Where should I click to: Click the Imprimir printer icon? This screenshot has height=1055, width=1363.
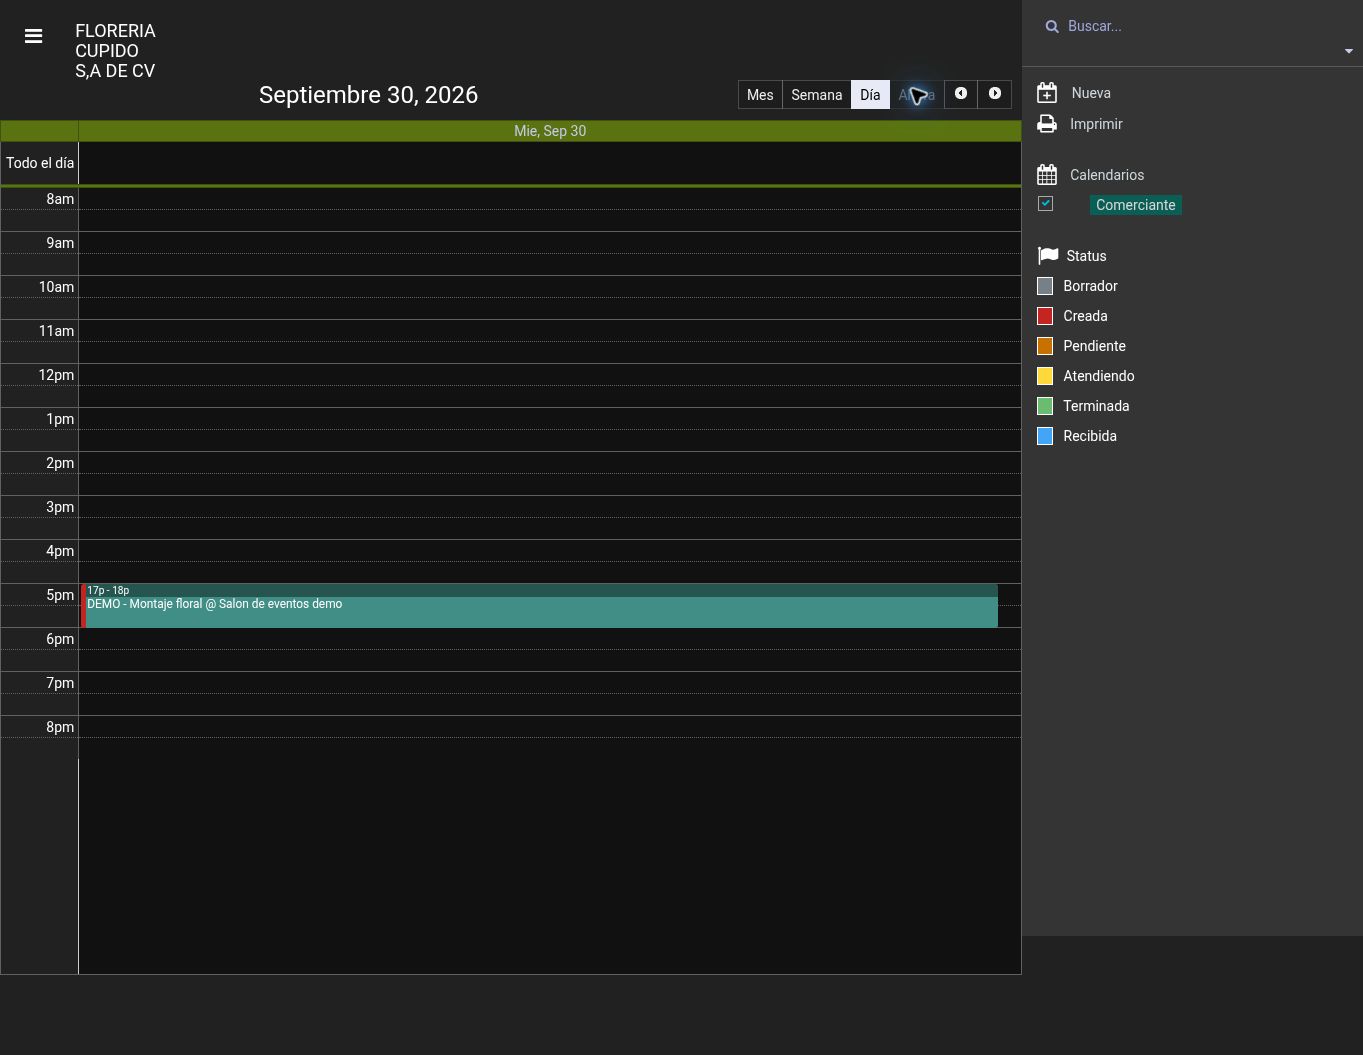pos(1047,124)
